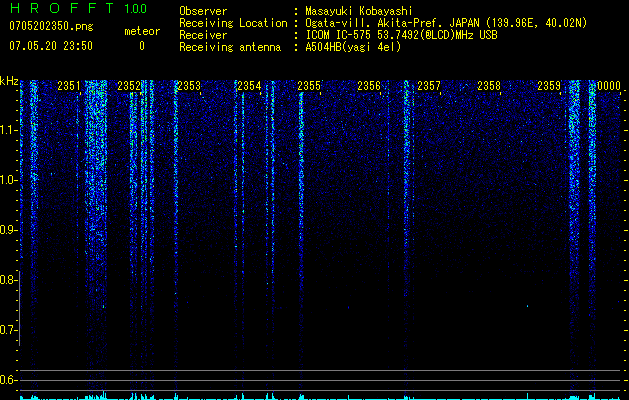The image size is (629, 400).
Task: Click the 1.1 frequency axis label
Action: tap(9, 131)
